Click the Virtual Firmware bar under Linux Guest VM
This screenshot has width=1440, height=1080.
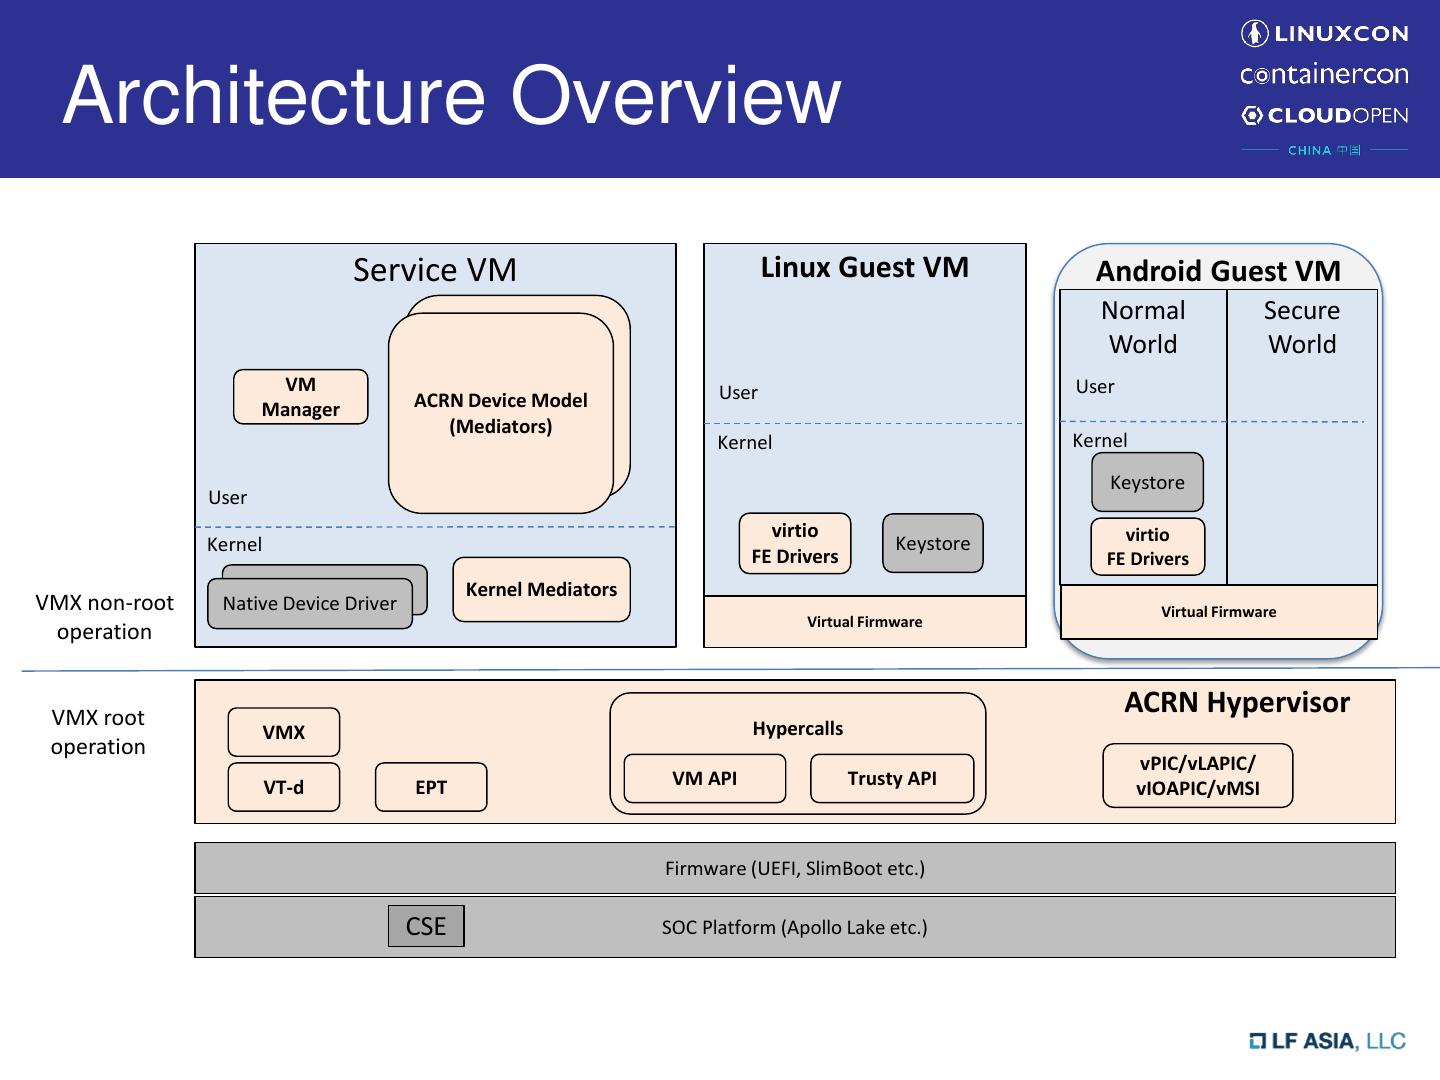(864, 621)
